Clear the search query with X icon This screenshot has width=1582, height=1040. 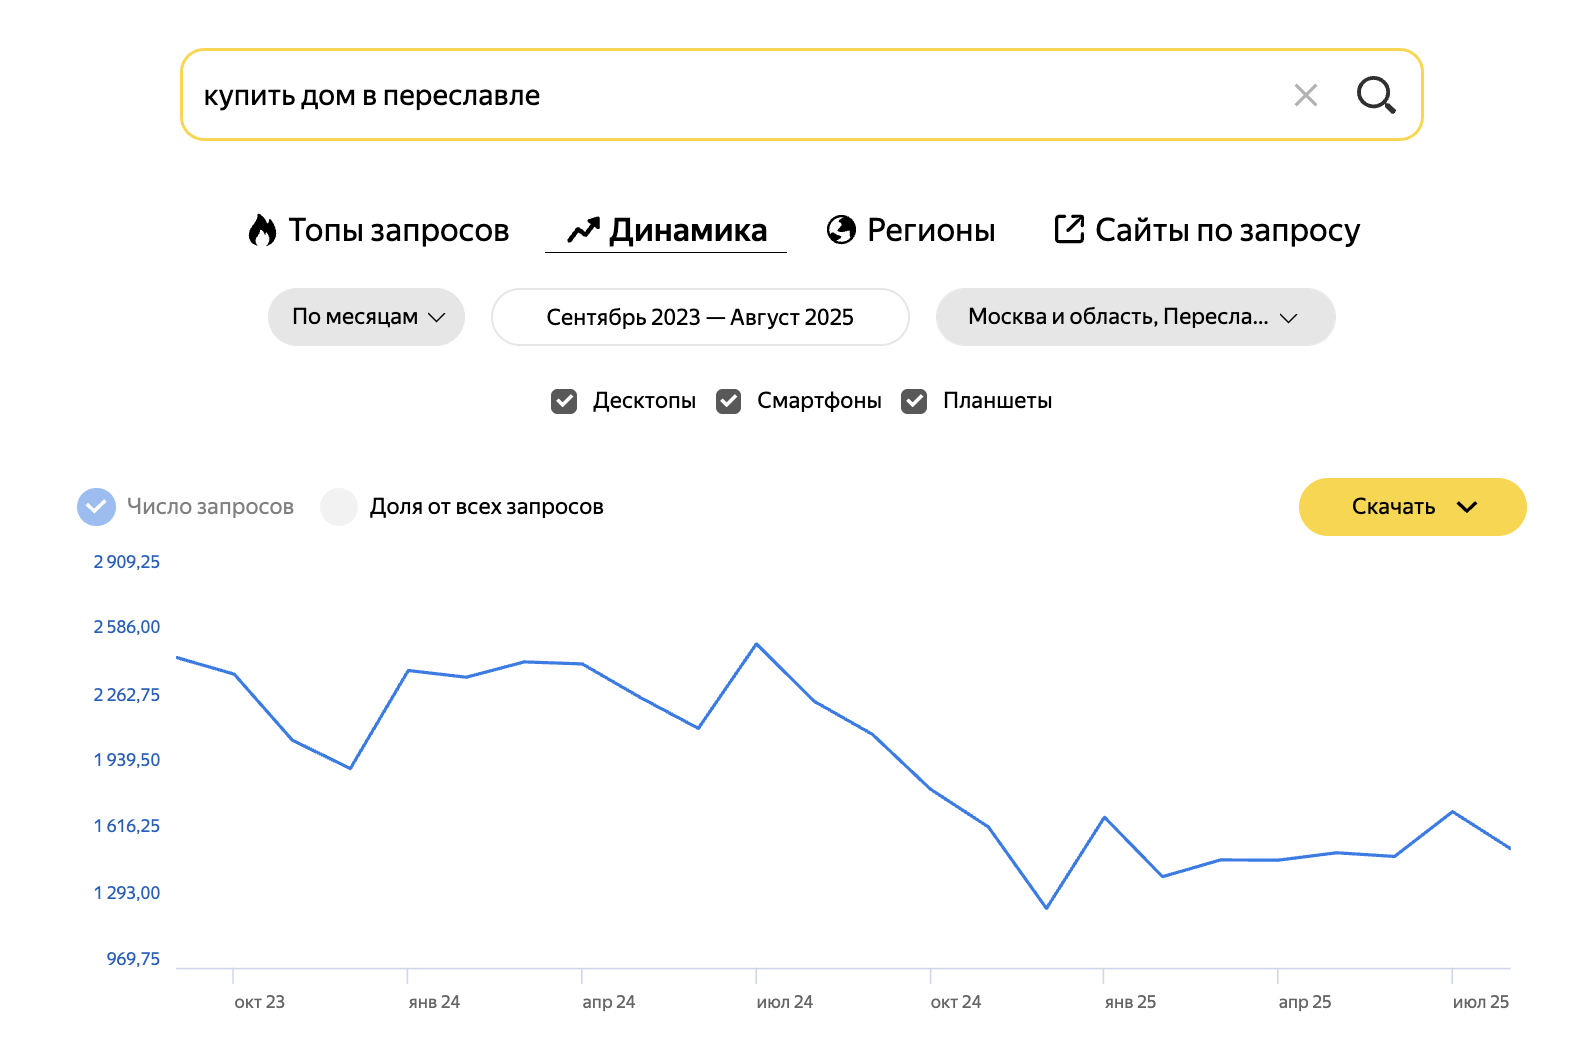click(1305, 95)
